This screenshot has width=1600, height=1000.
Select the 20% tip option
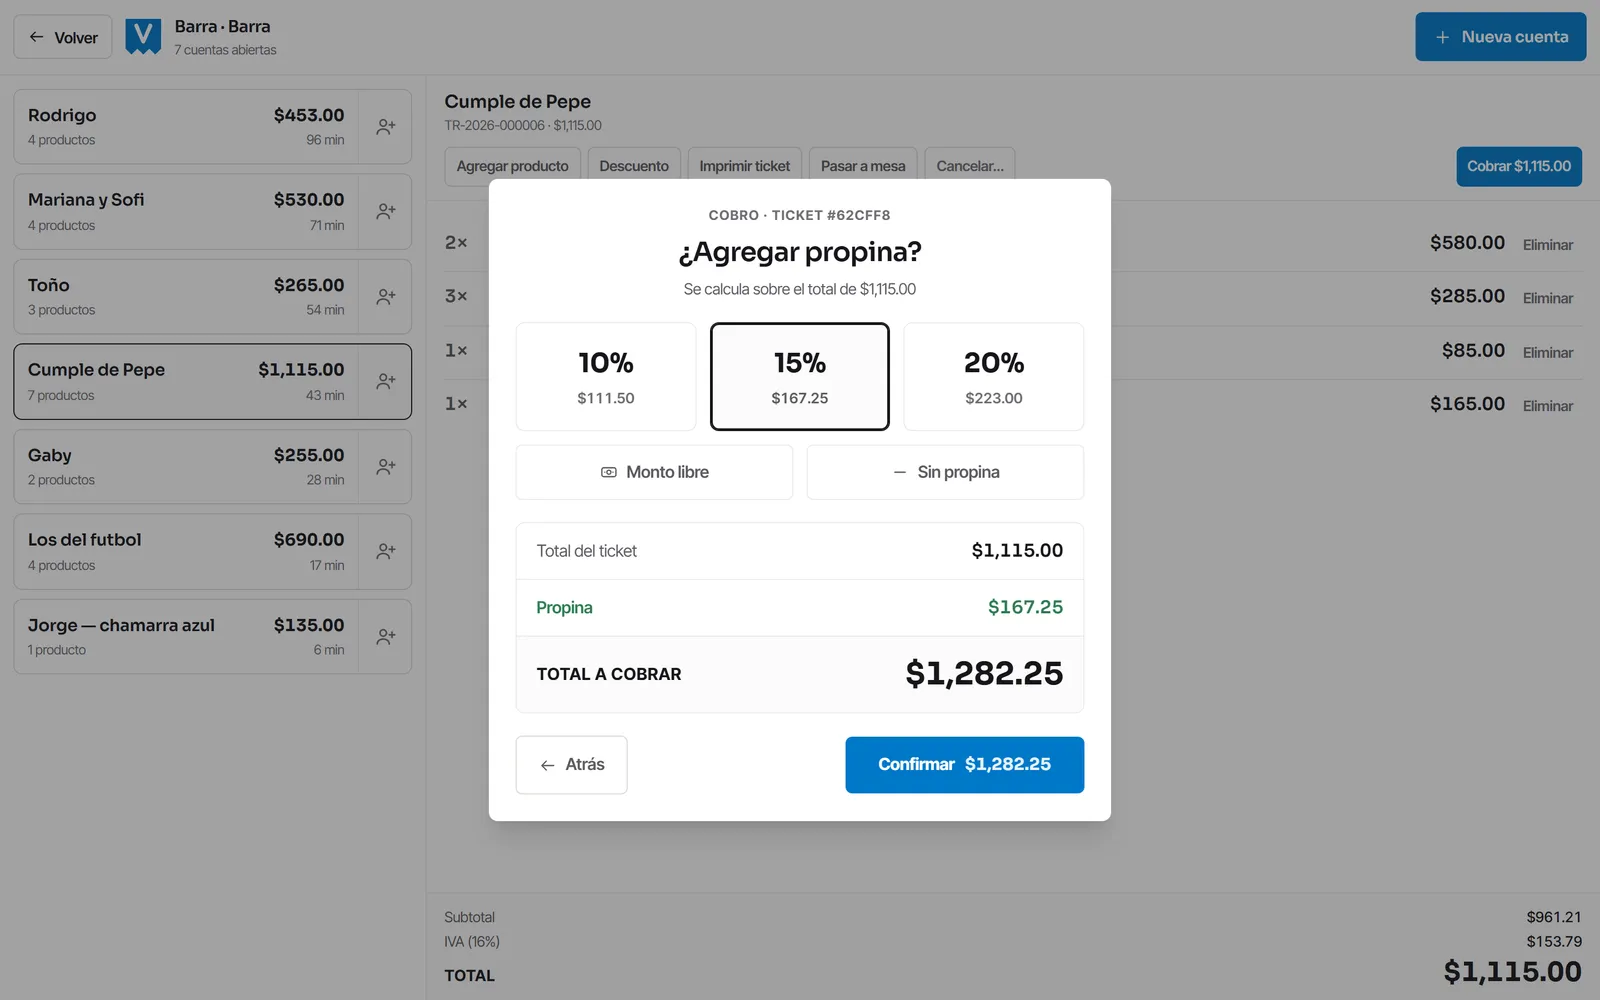(994, 376)
